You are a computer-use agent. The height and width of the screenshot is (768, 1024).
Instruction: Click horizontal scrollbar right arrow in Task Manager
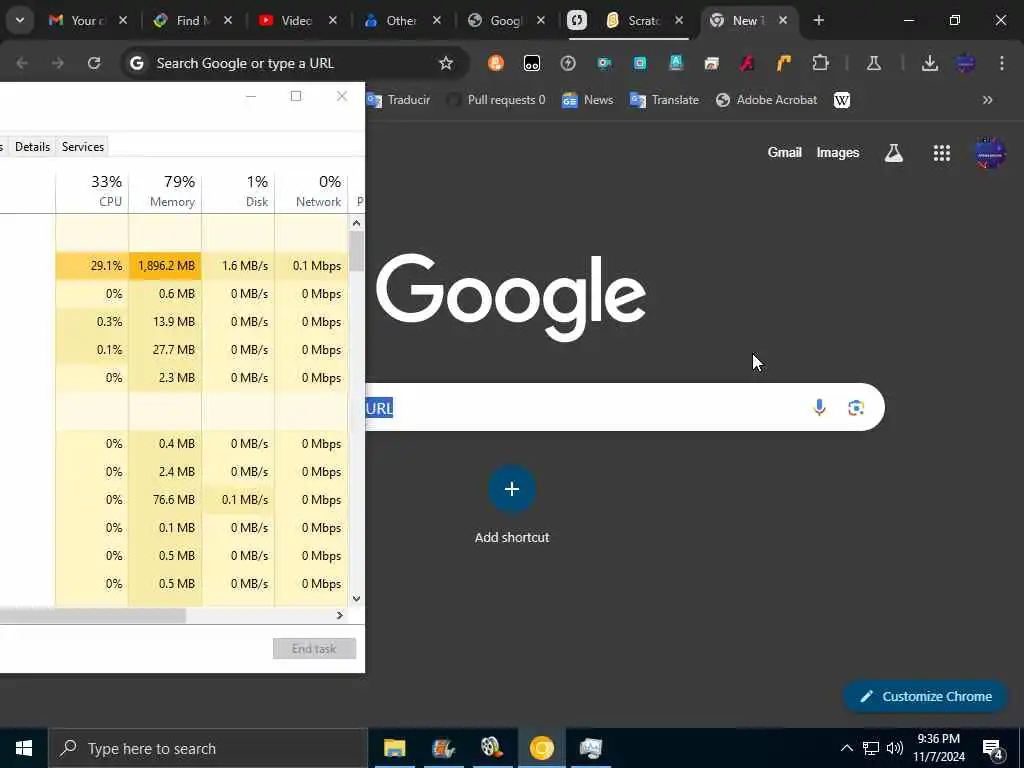point(340,615)
